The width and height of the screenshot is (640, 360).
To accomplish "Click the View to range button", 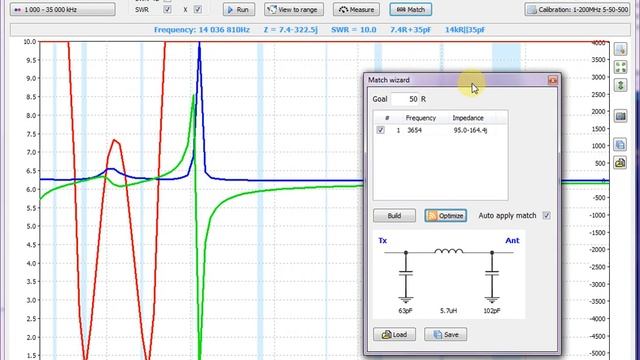I will (294, 9).
